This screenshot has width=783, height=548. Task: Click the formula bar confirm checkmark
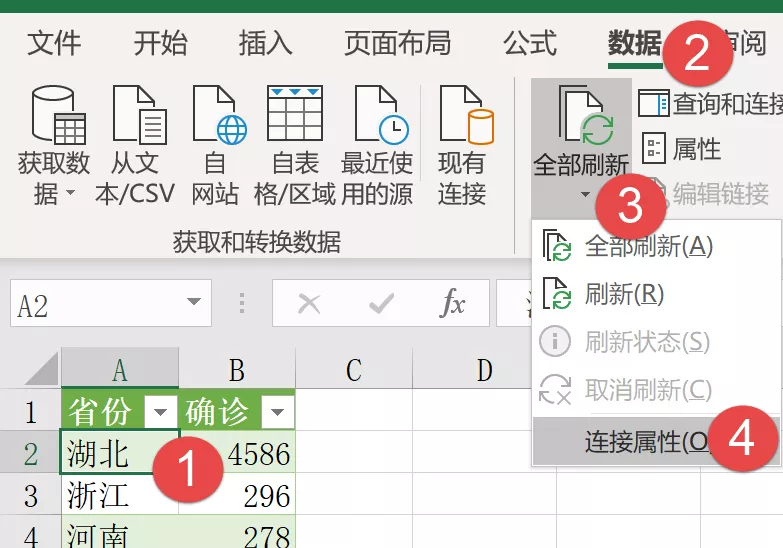382,303
